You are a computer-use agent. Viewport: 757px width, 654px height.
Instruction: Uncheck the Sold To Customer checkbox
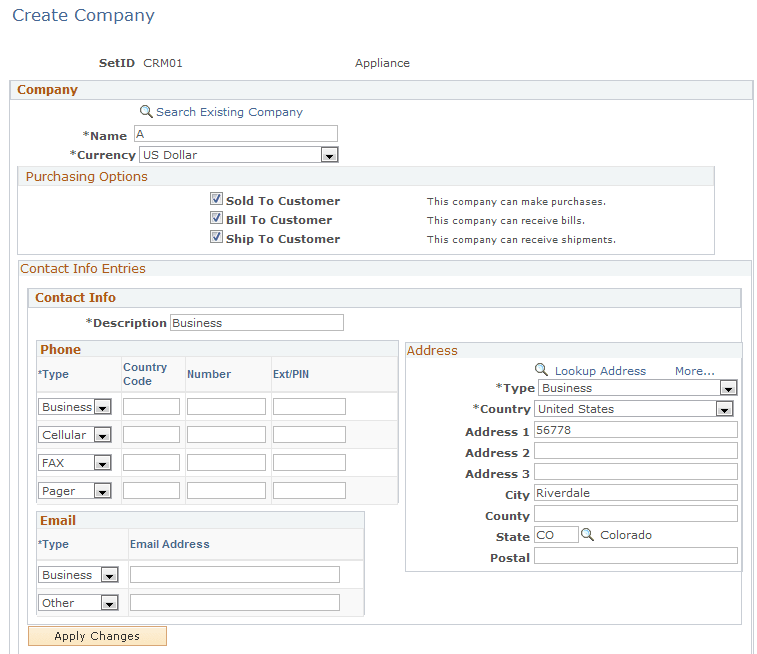(216, 199)
